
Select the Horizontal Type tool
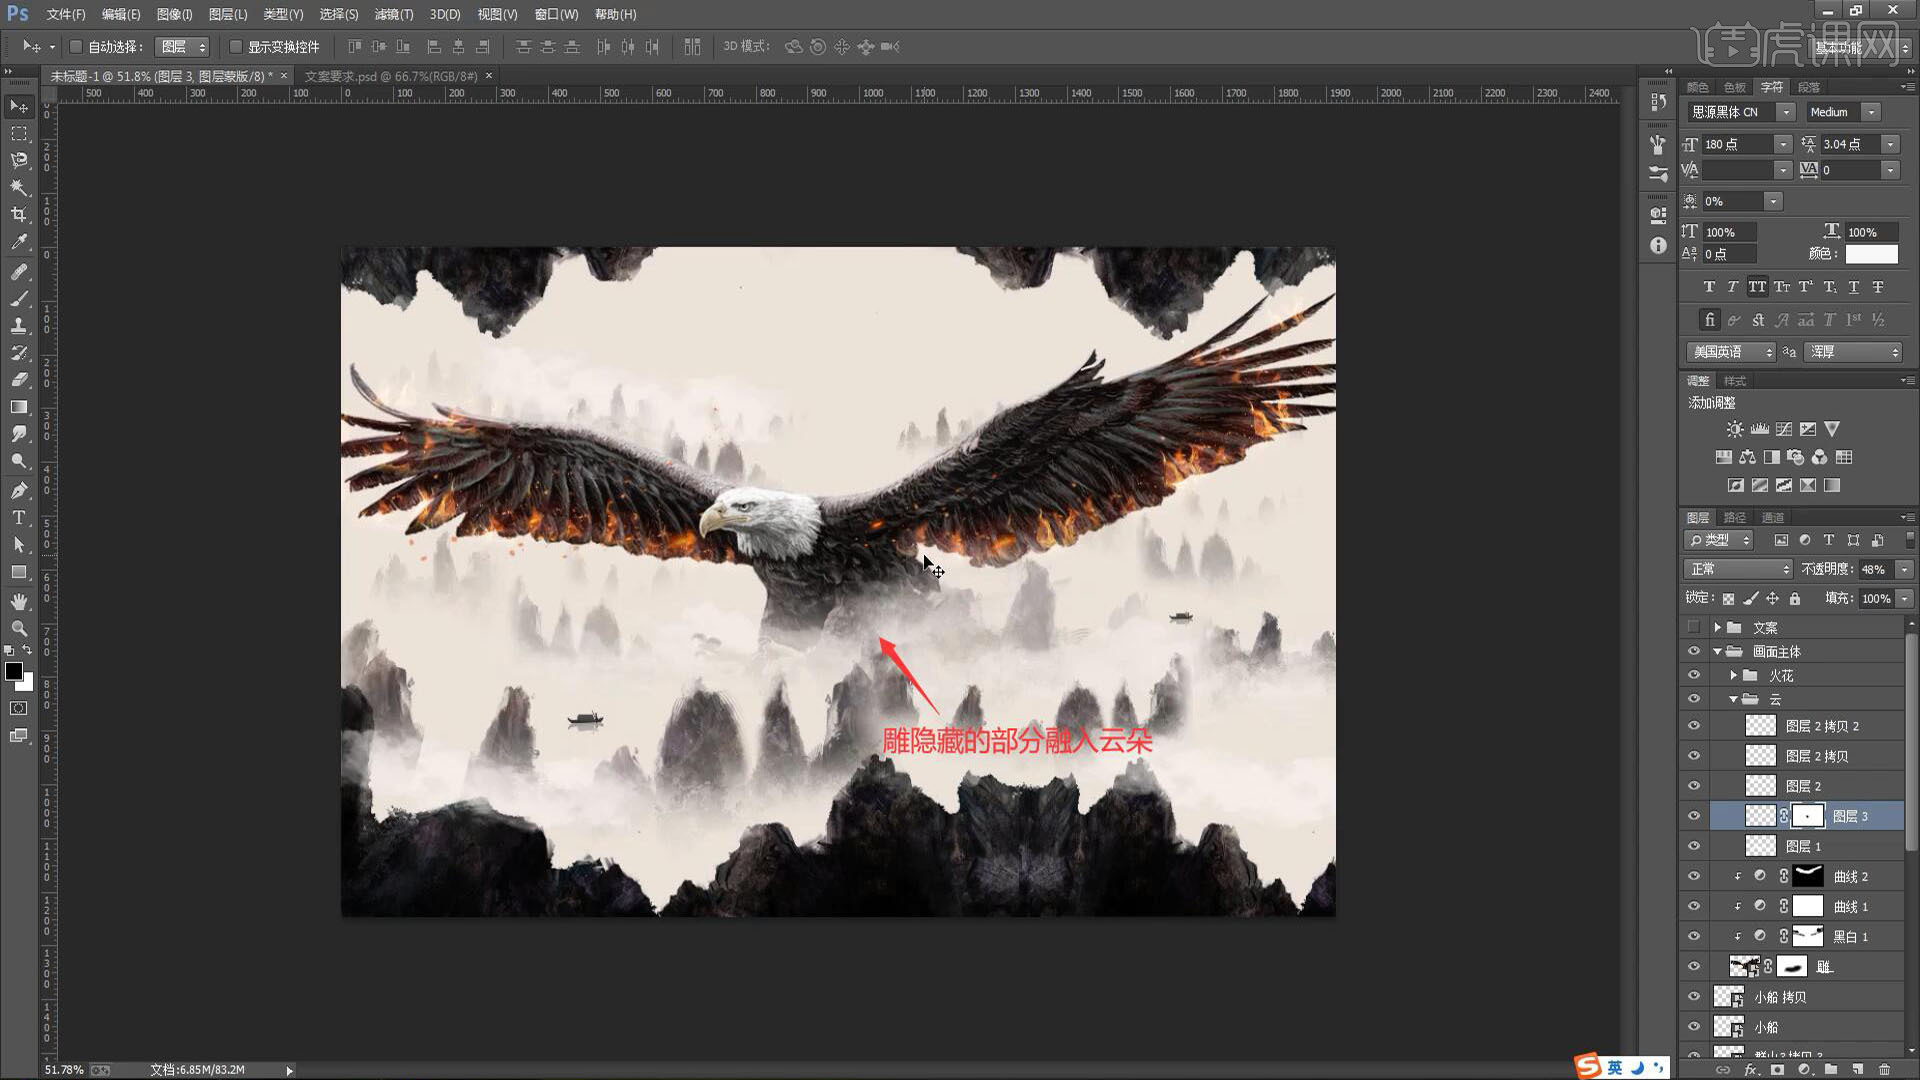click(19, 517)
